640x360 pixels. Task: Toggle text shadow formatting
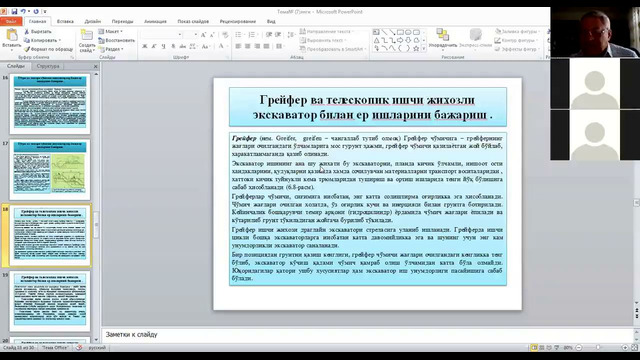(x=173, y=47)
